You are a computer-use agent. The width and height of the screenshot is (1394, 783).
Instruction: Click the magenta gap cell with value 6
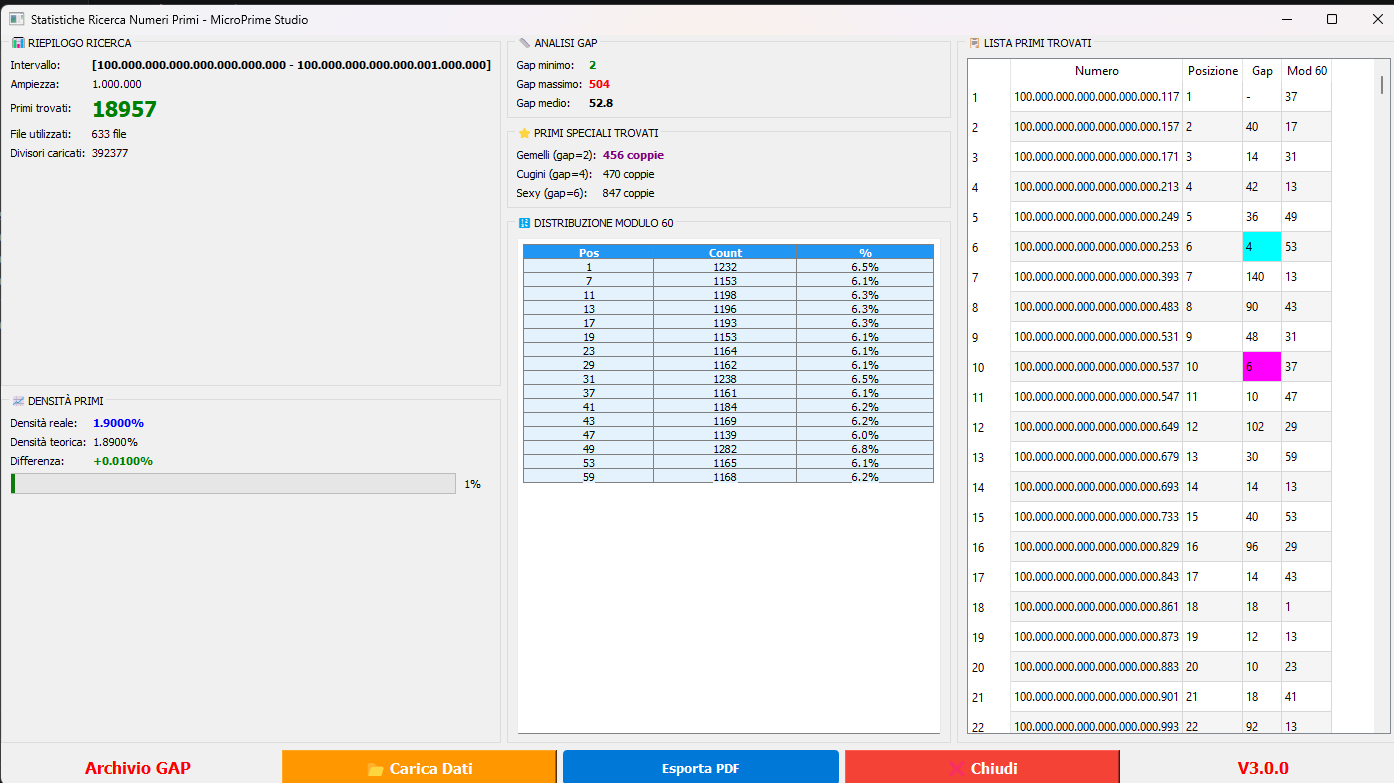point(1262,367)
